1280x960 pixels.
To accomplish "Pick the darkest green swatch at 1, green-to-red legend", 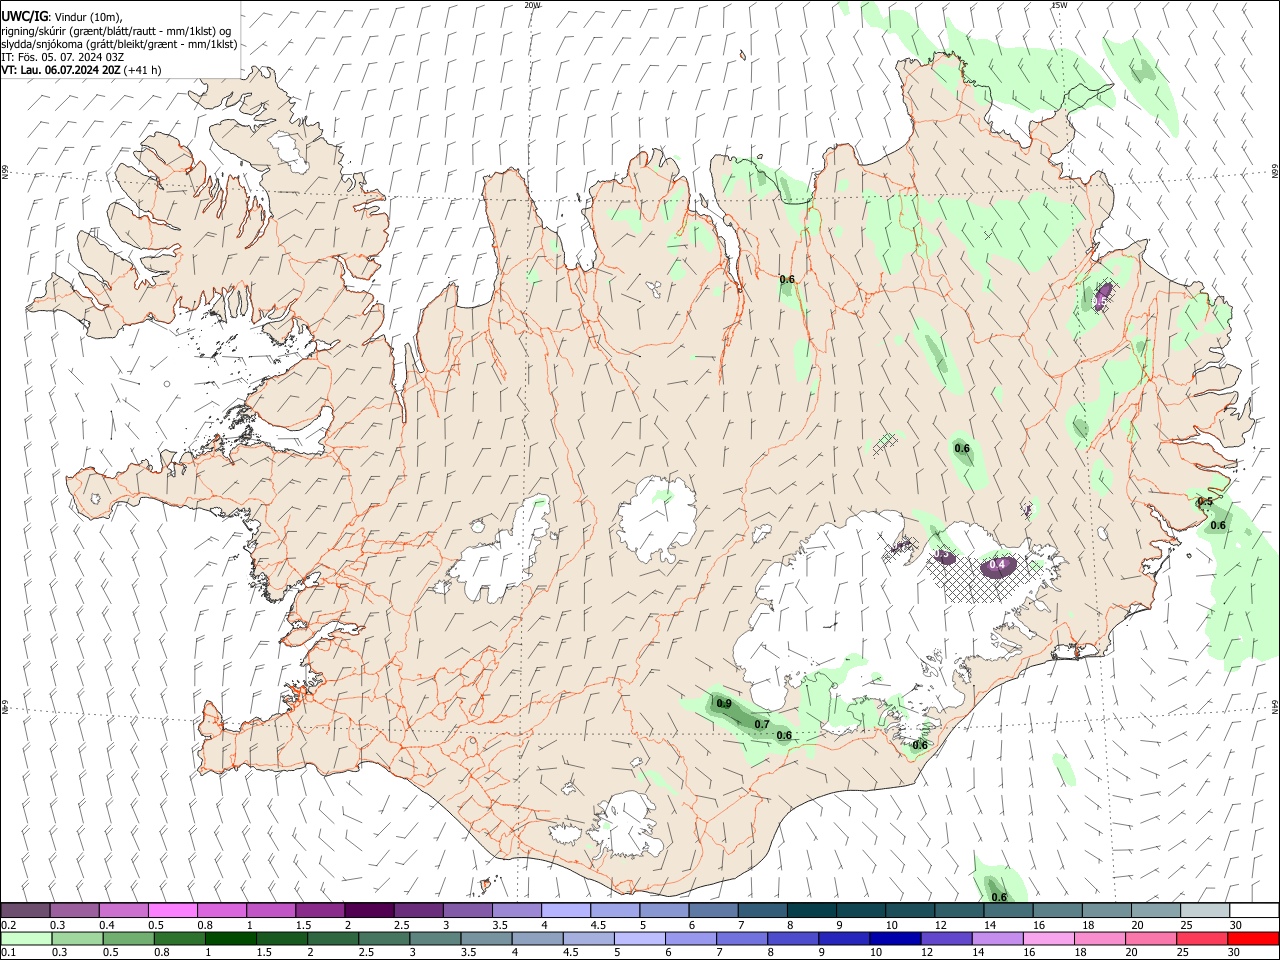I will 231,939.
